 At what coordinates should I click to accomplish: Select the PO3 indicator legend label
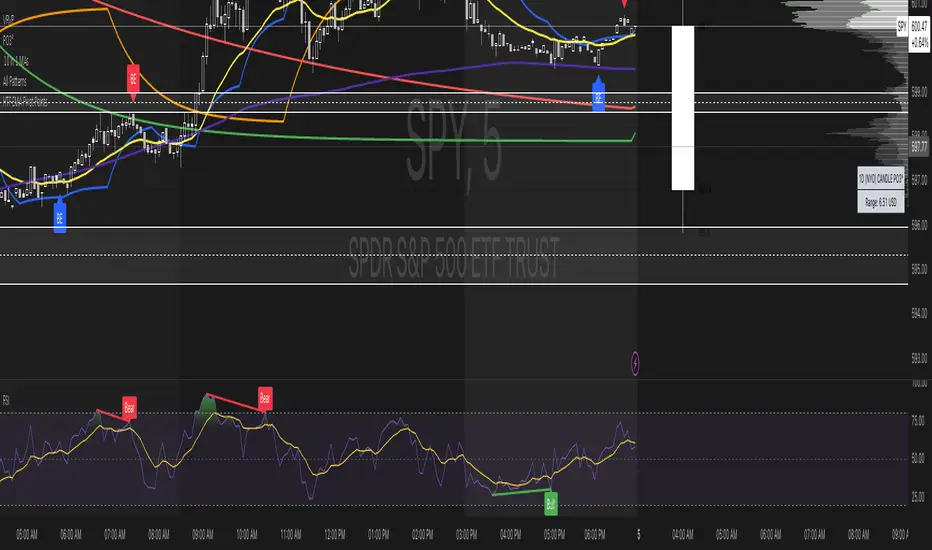pyautogui.click(x=8, y=40)
